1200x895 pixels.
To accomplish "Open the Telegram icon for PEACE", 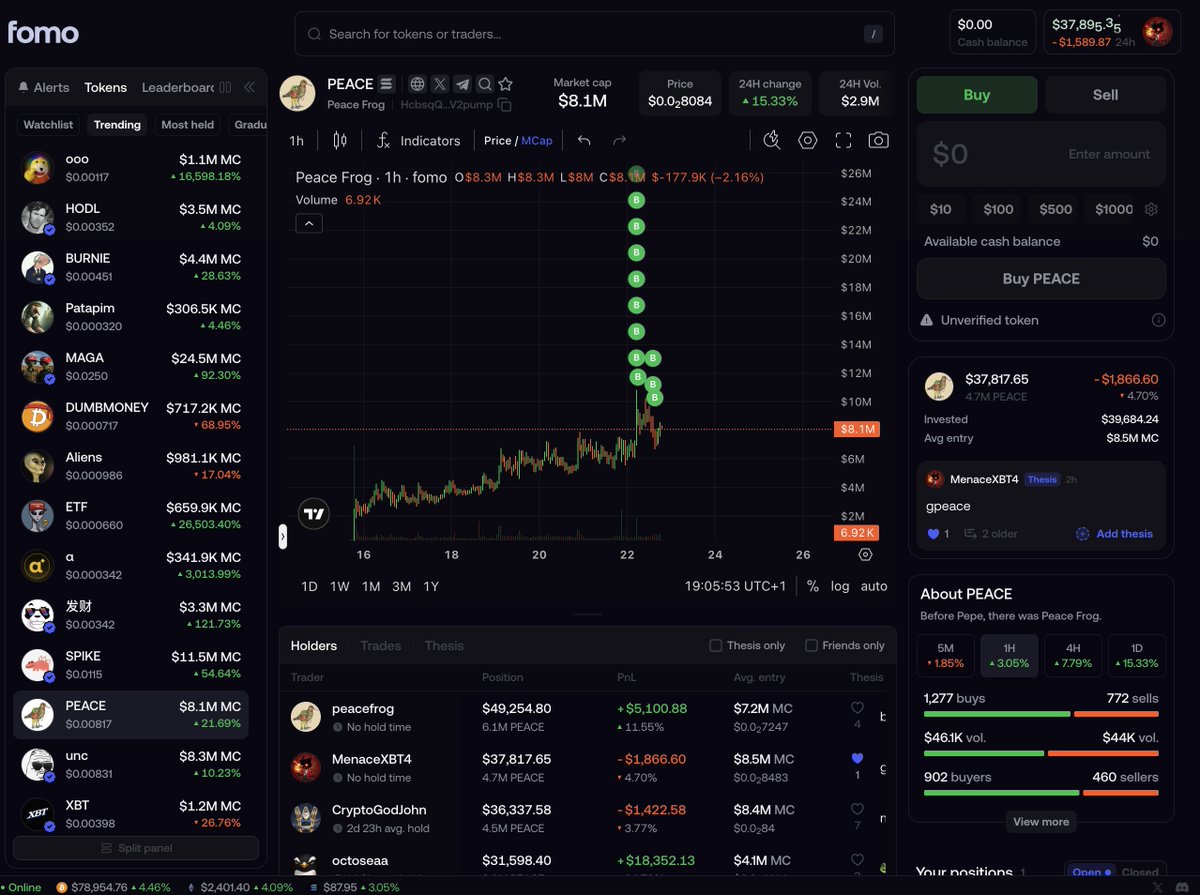I will [x=462, y=84].
